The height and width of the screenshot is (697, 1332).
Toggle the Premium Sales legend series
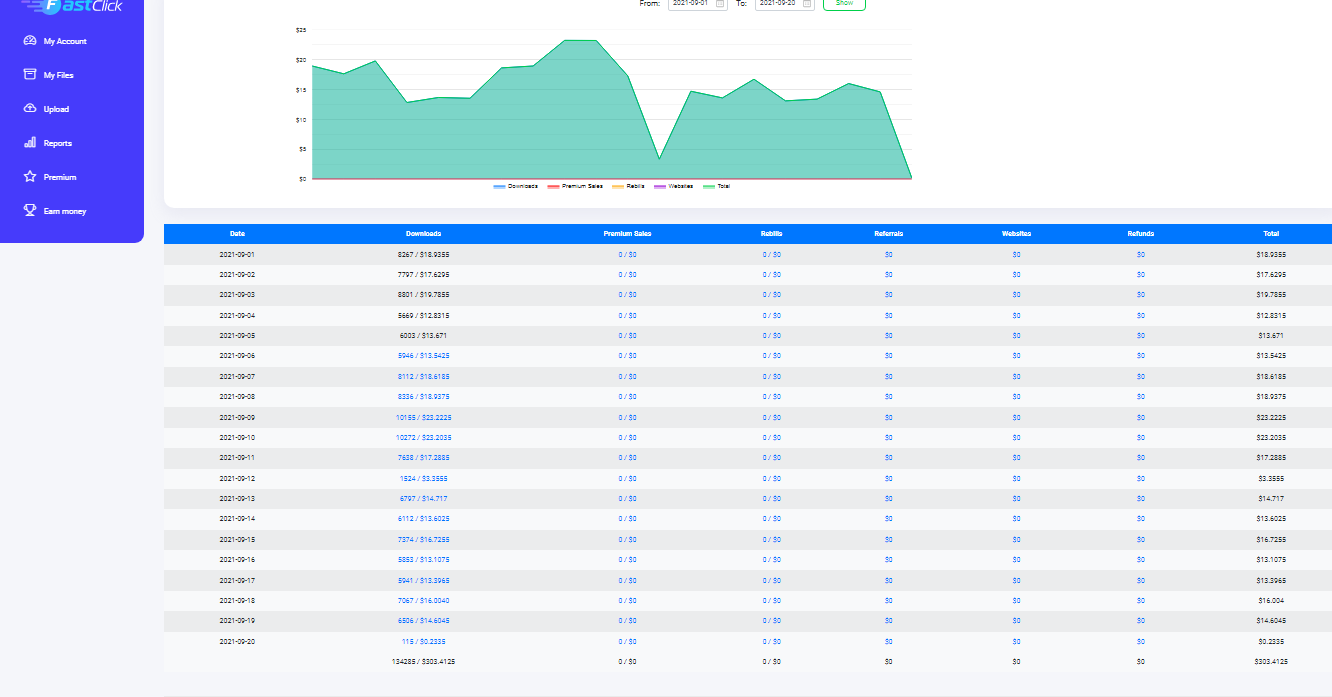[574, 186]
